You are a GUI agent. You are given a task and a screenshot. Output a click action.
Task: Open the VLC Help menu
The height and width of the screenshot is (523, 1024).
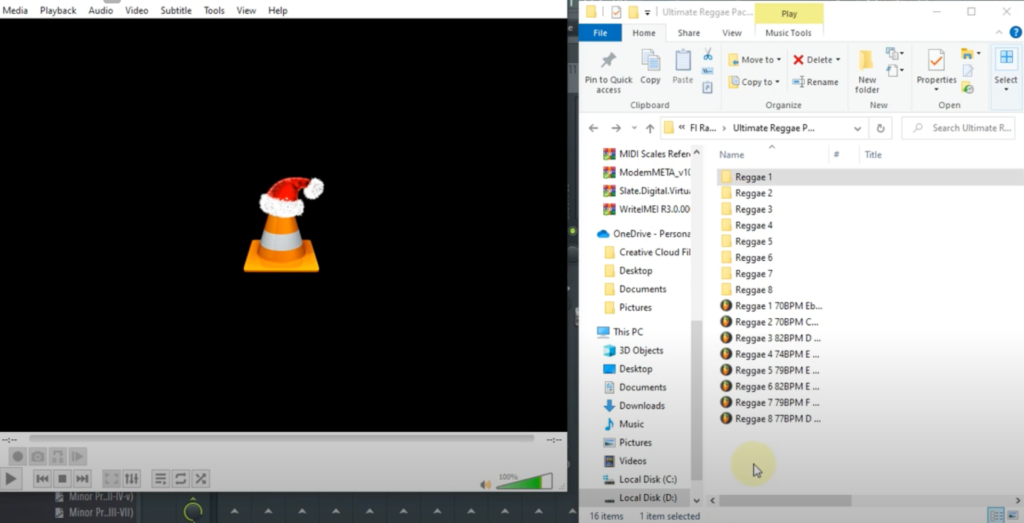pyautogui.click(x=278, y=10)
